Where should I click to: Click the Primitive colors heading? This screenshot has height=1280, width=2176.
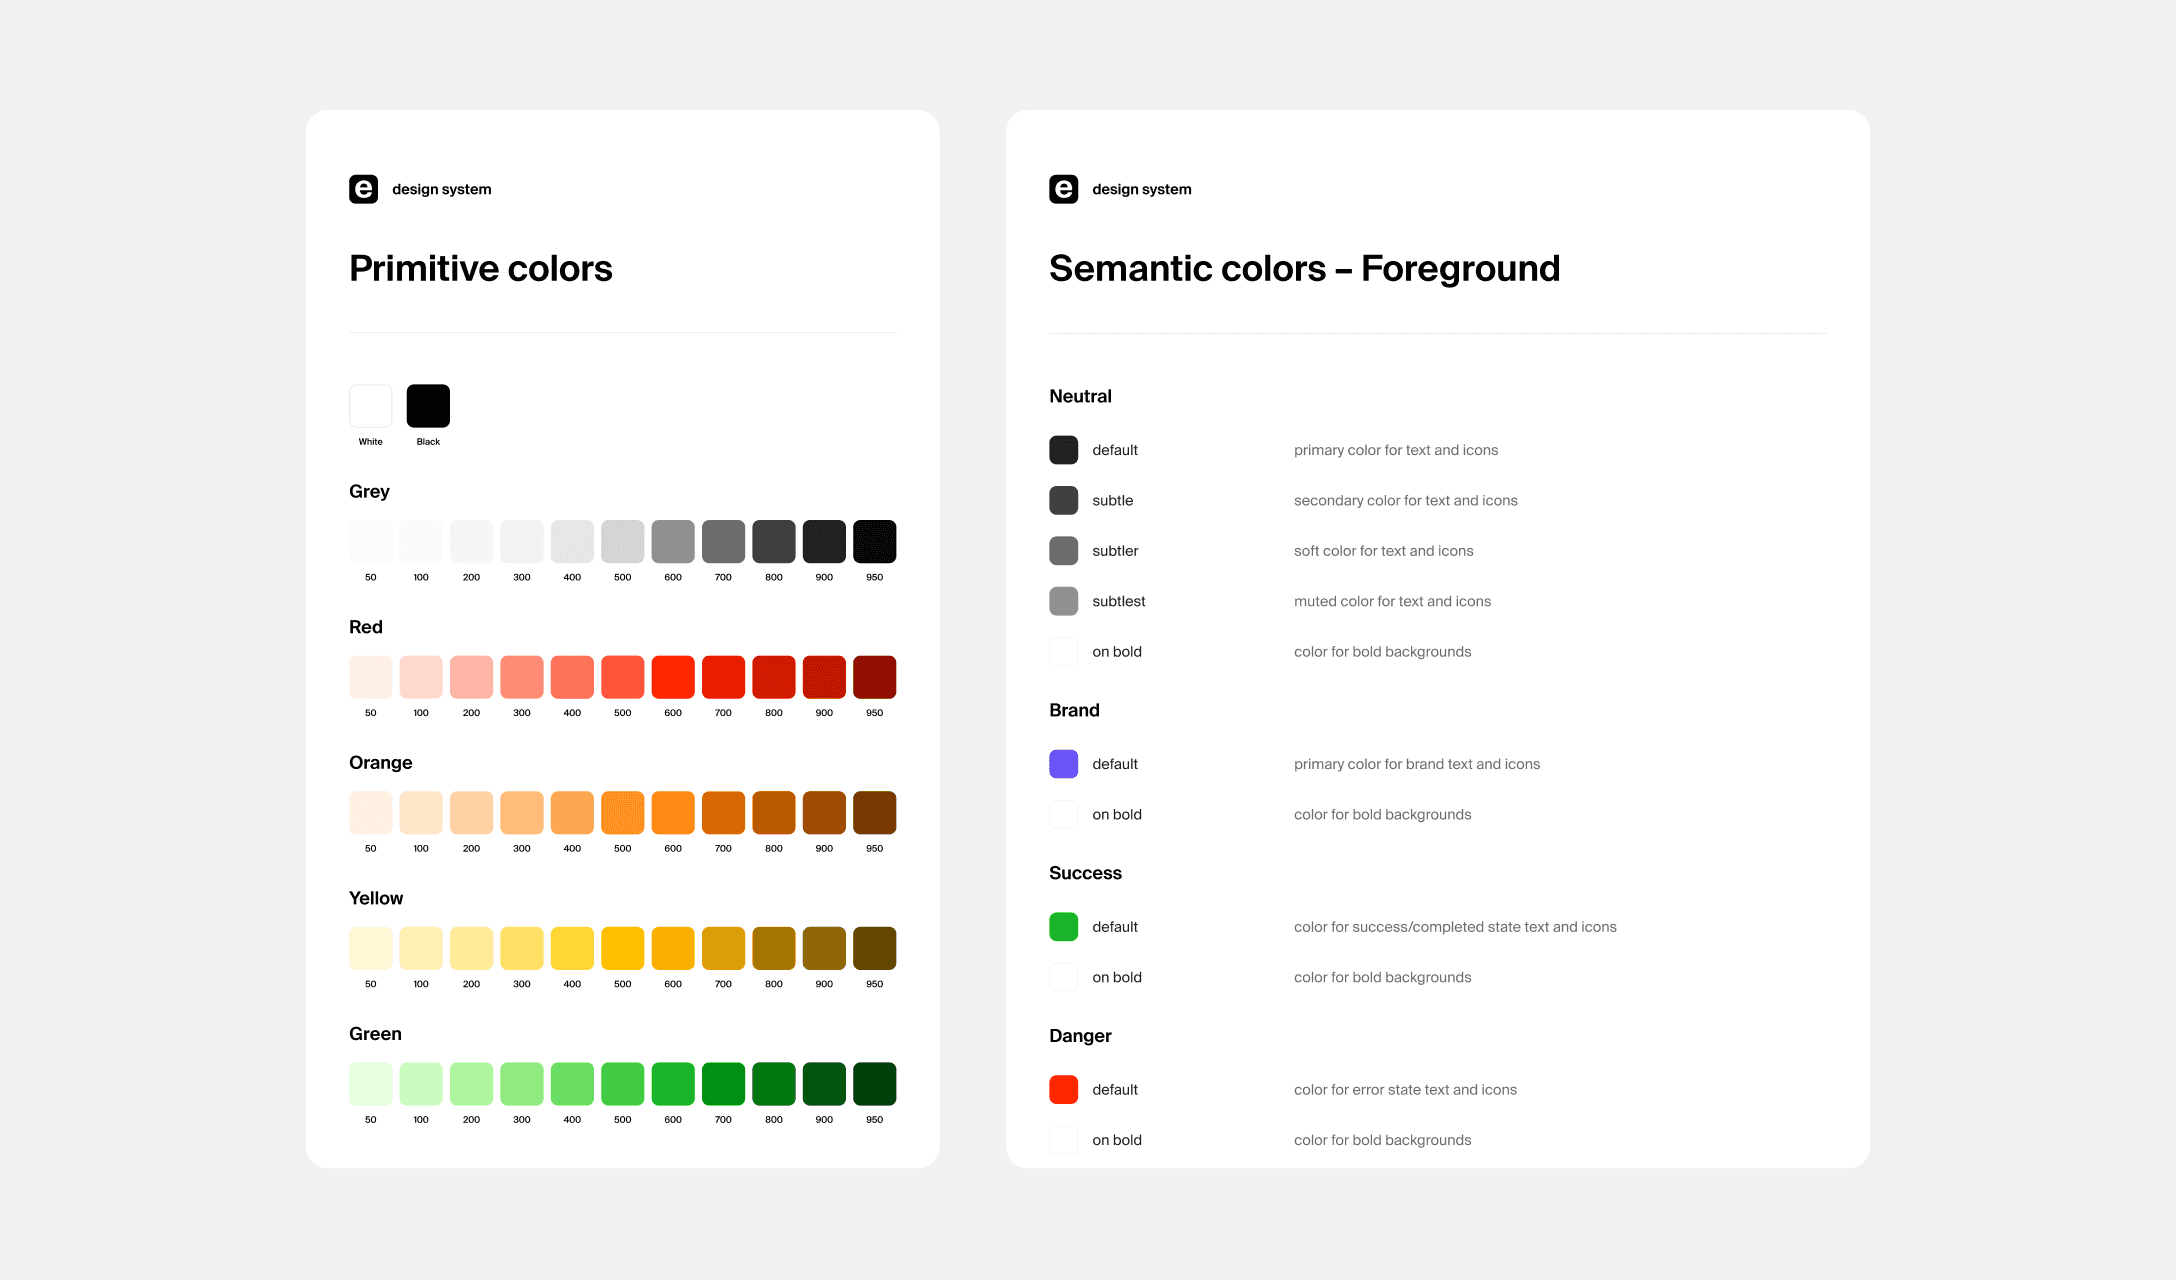point(480,268)
